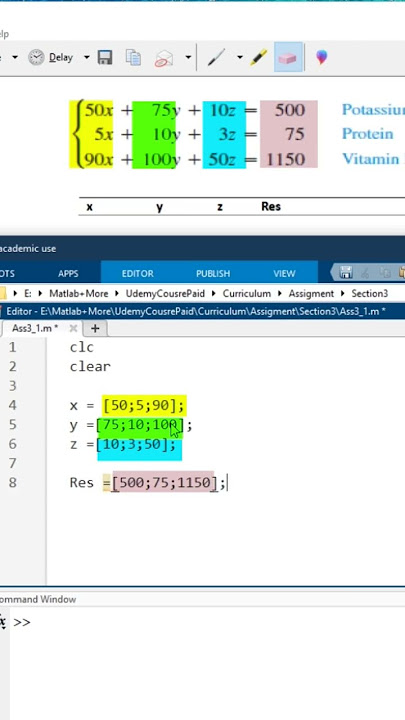Select the Pen tool in Snipping Tool
The height and width of the screenshot is (720, 405).
[216, 57]
